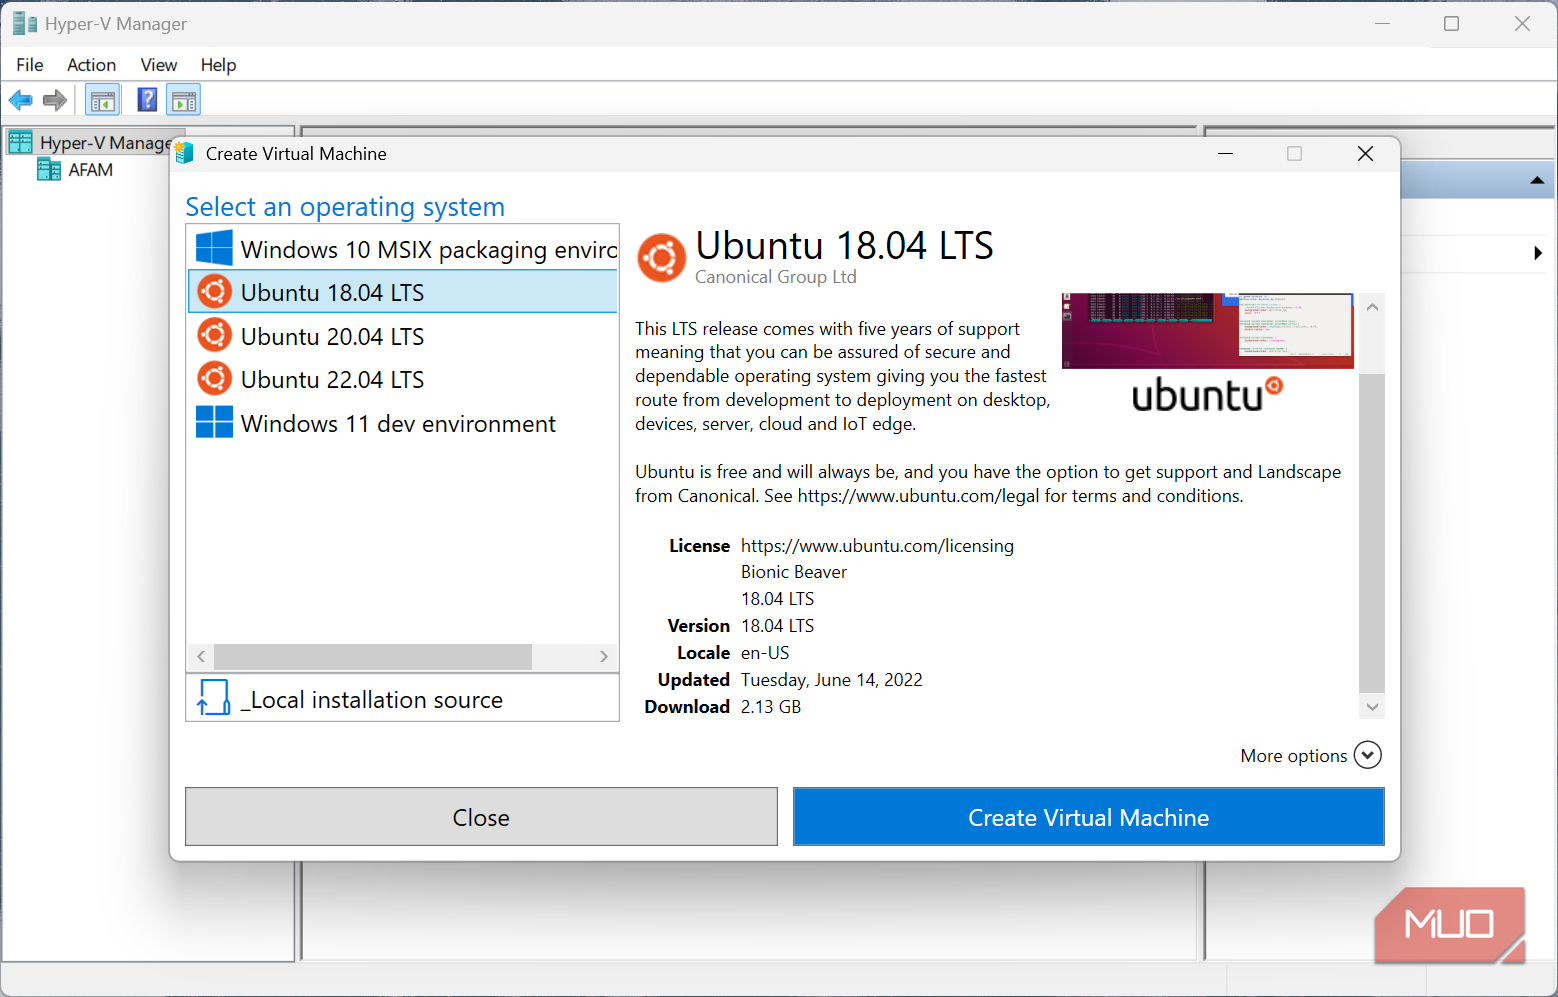Click the horizontal scrollbar thumb of OS list
1558x997 pixels.
373,657
